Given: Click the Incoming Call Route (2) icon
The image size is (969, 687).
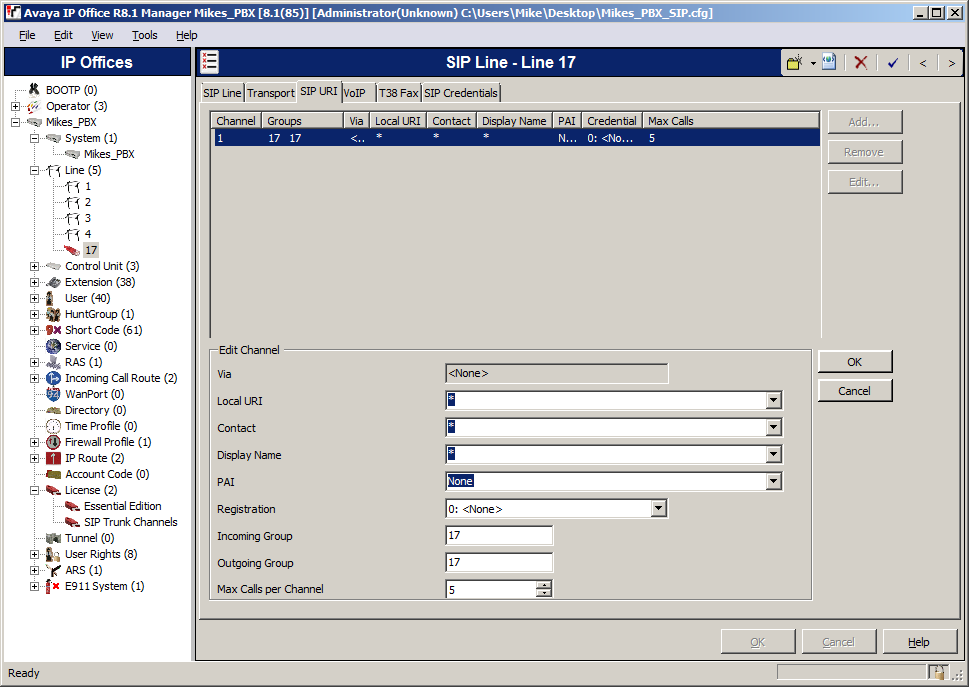Looking at the screenshot, I should pos(54,379).
